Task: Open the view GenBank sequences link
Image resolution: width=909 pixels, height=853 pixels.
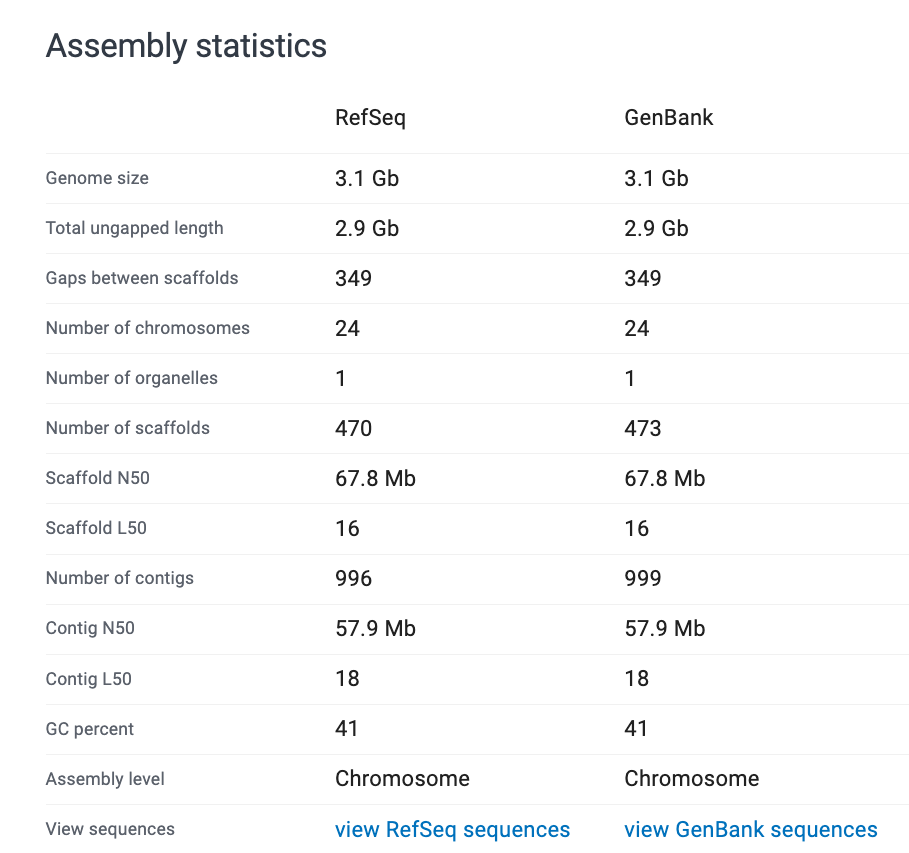Action: (750, 829)
